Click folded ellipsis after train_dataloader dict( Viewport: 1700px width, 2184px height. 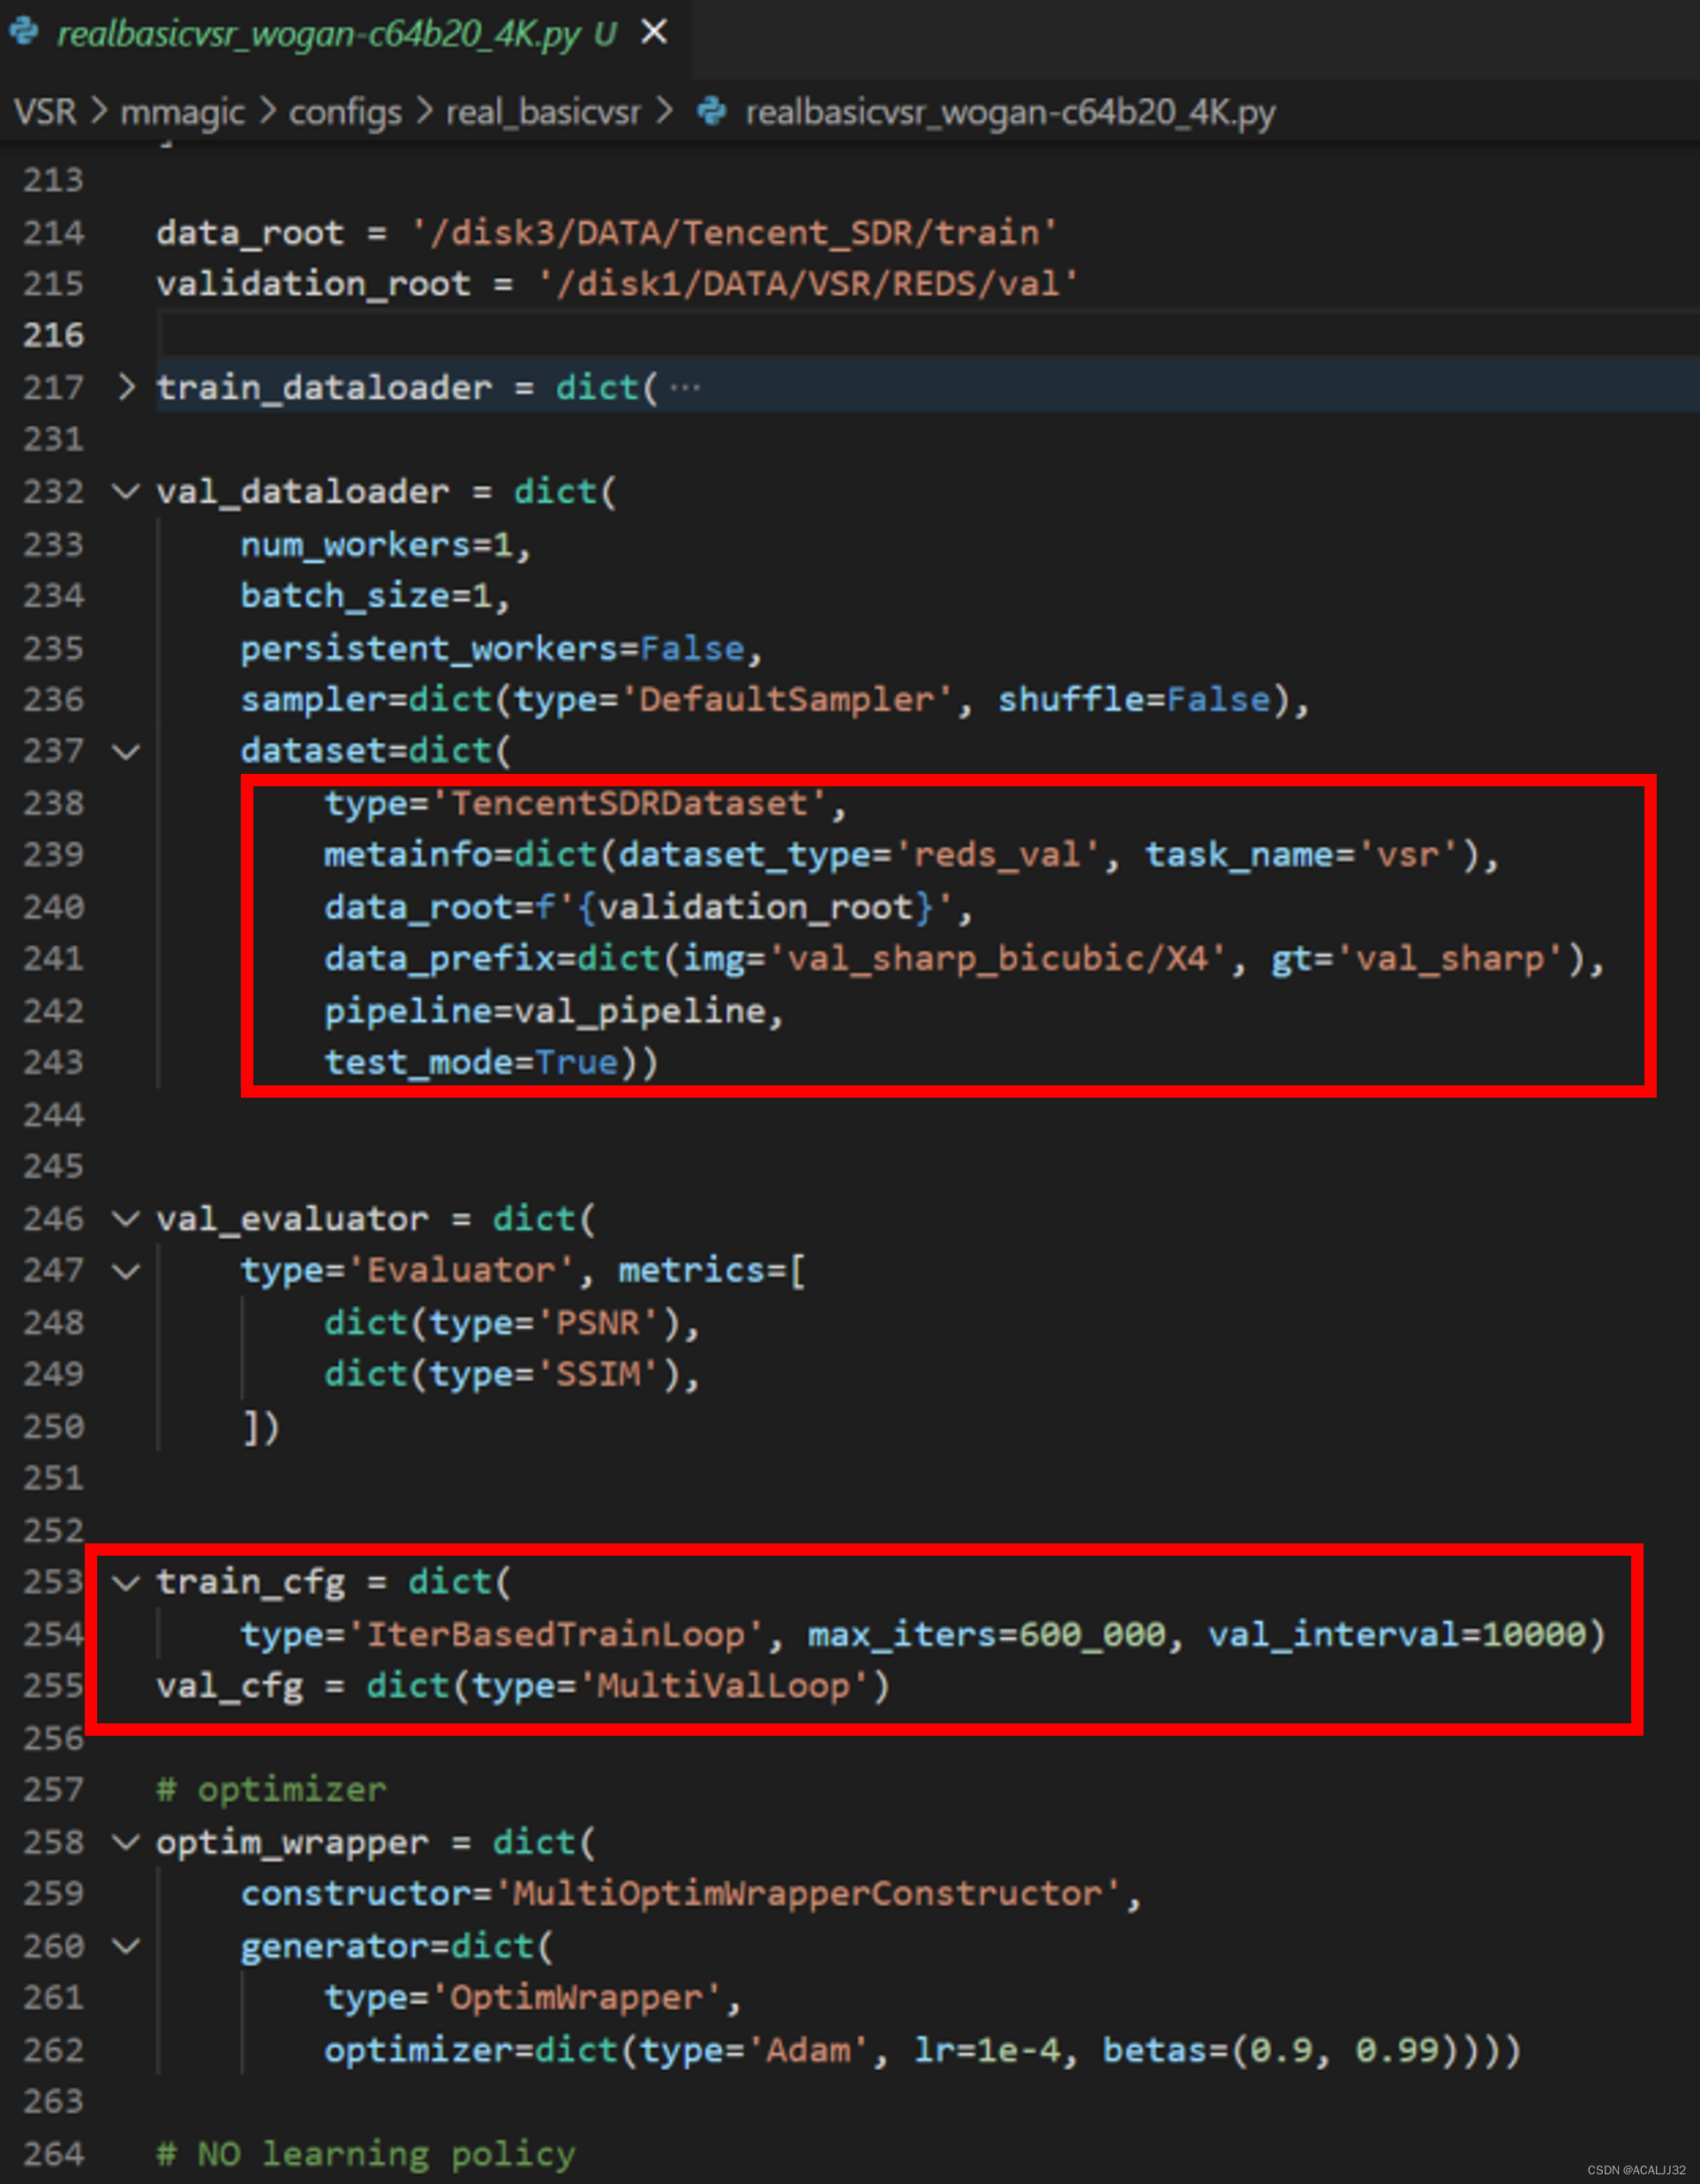pos(685,387)
